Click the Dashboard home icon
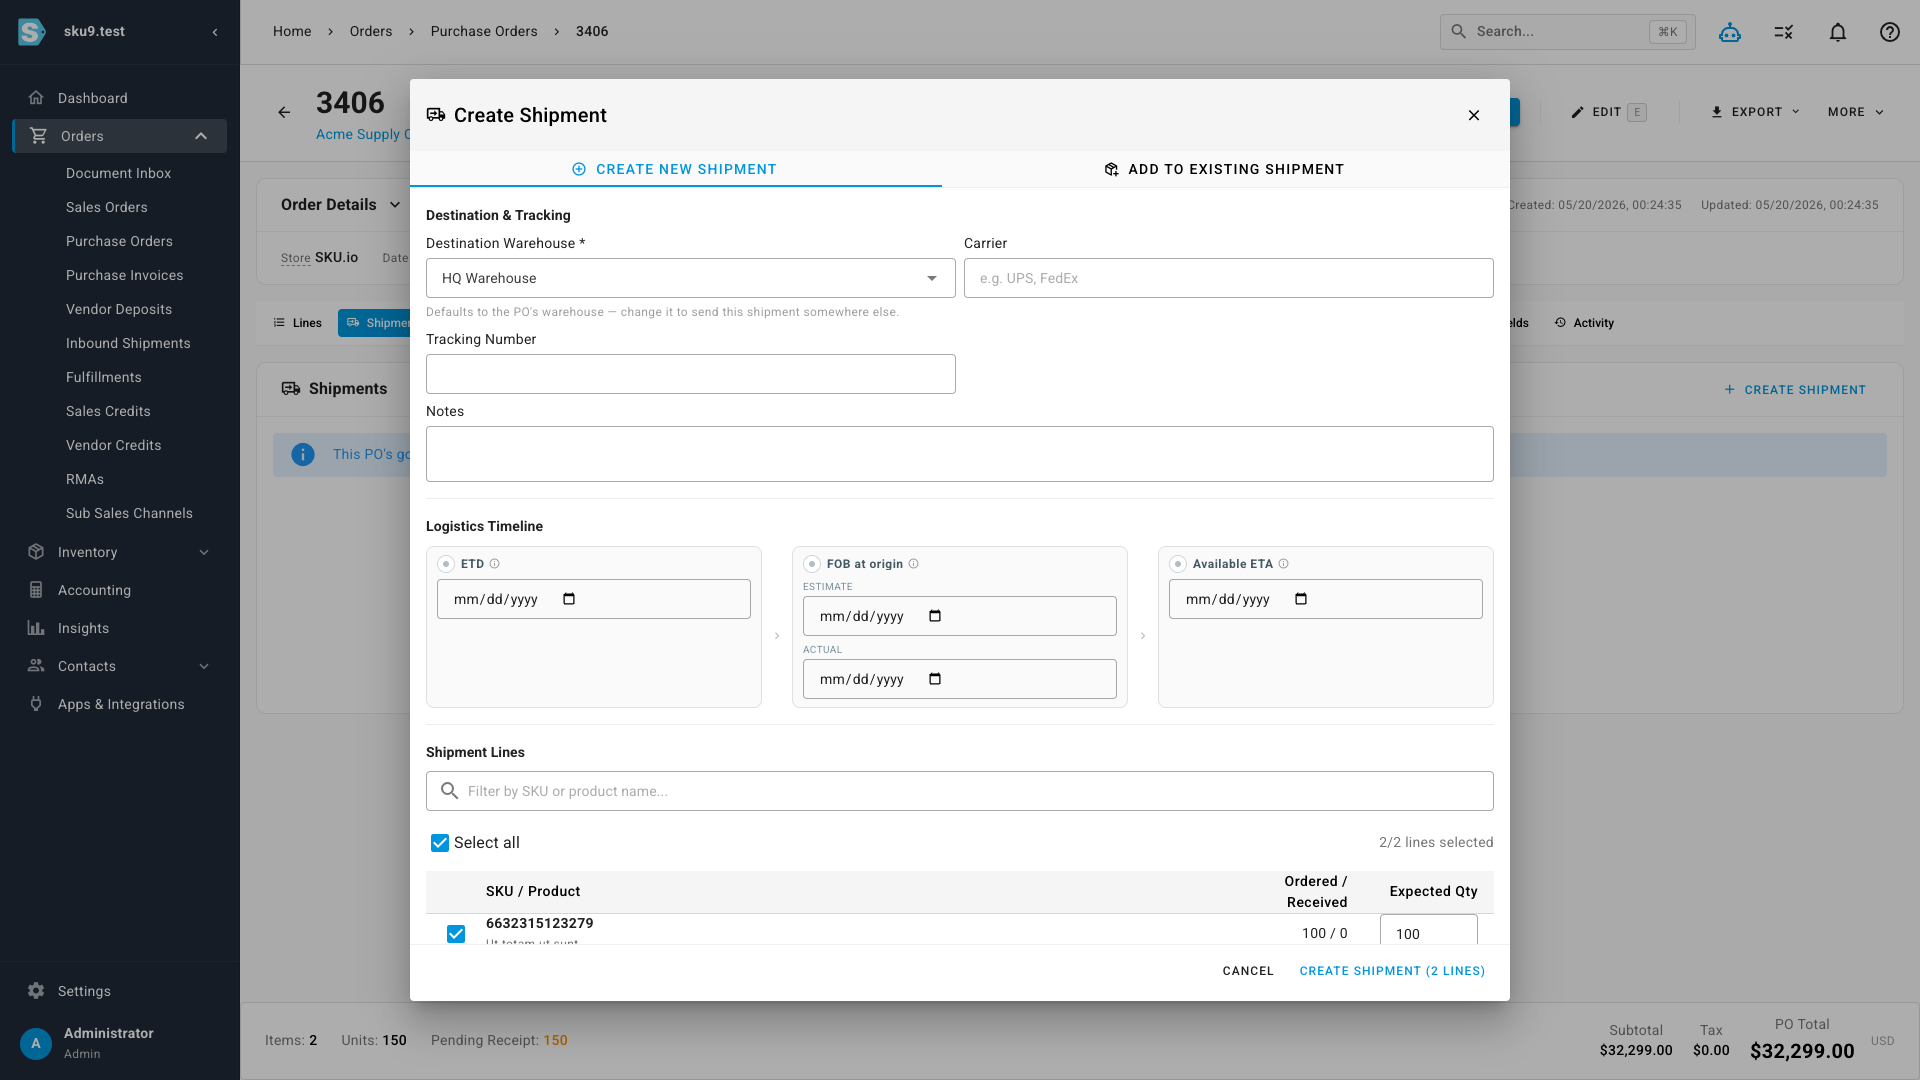Screen dimensions: 1920x1080 [36, 98]
